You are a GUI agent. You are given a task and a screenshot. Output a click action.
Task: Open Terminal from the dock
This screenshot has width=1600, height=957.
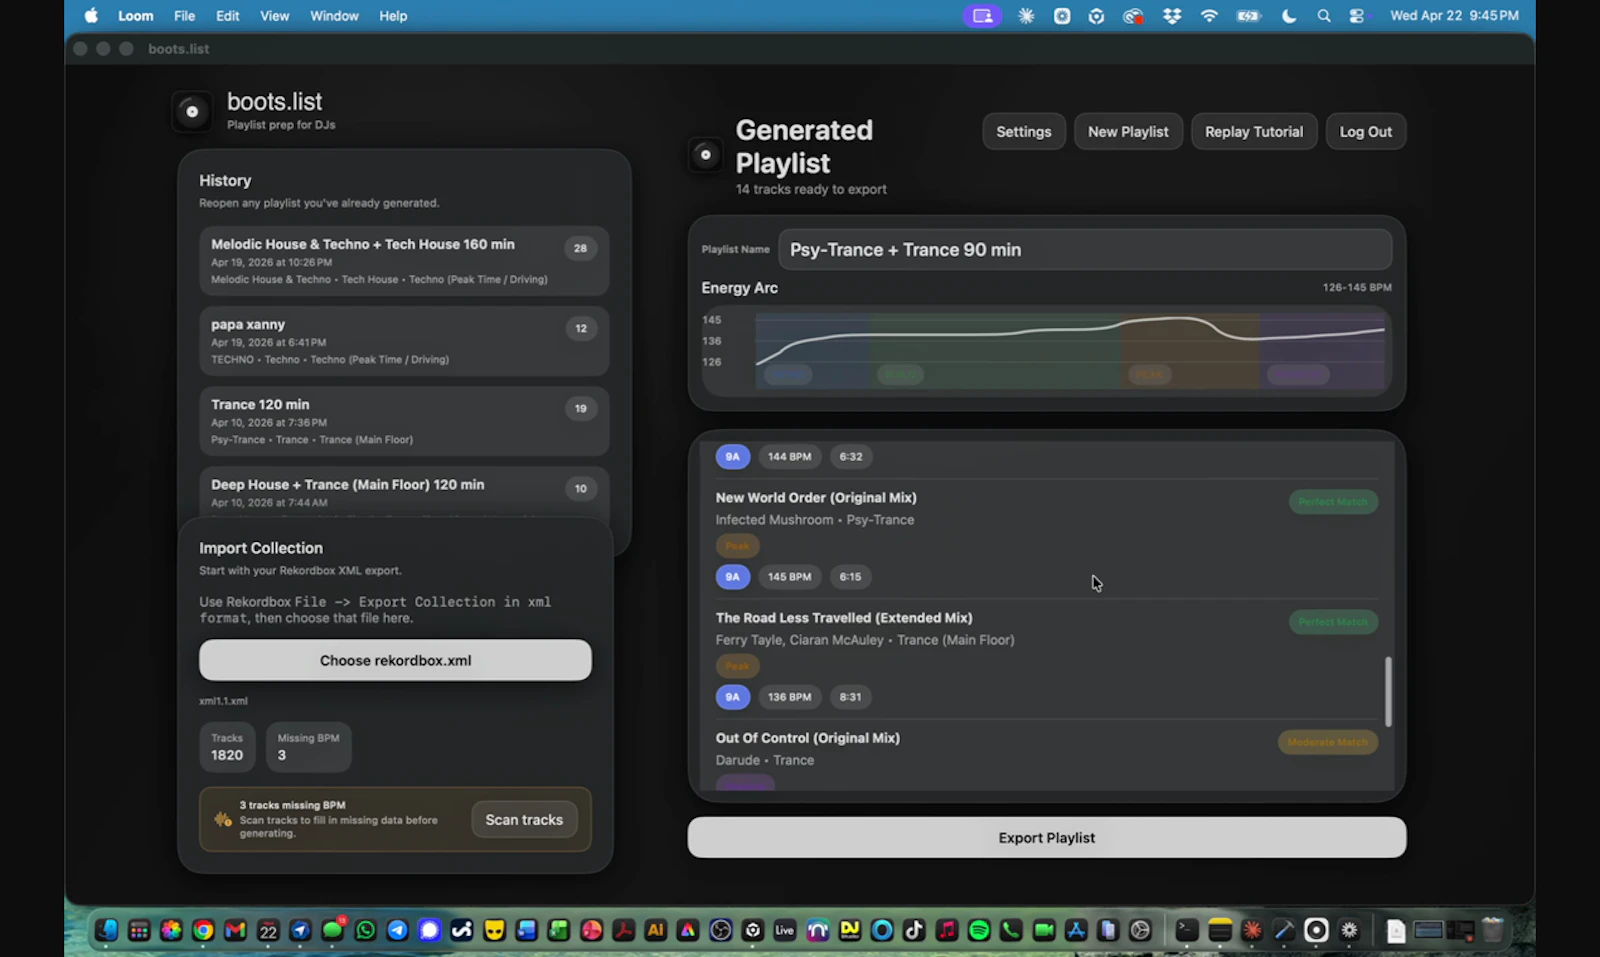click(1186, 931)
